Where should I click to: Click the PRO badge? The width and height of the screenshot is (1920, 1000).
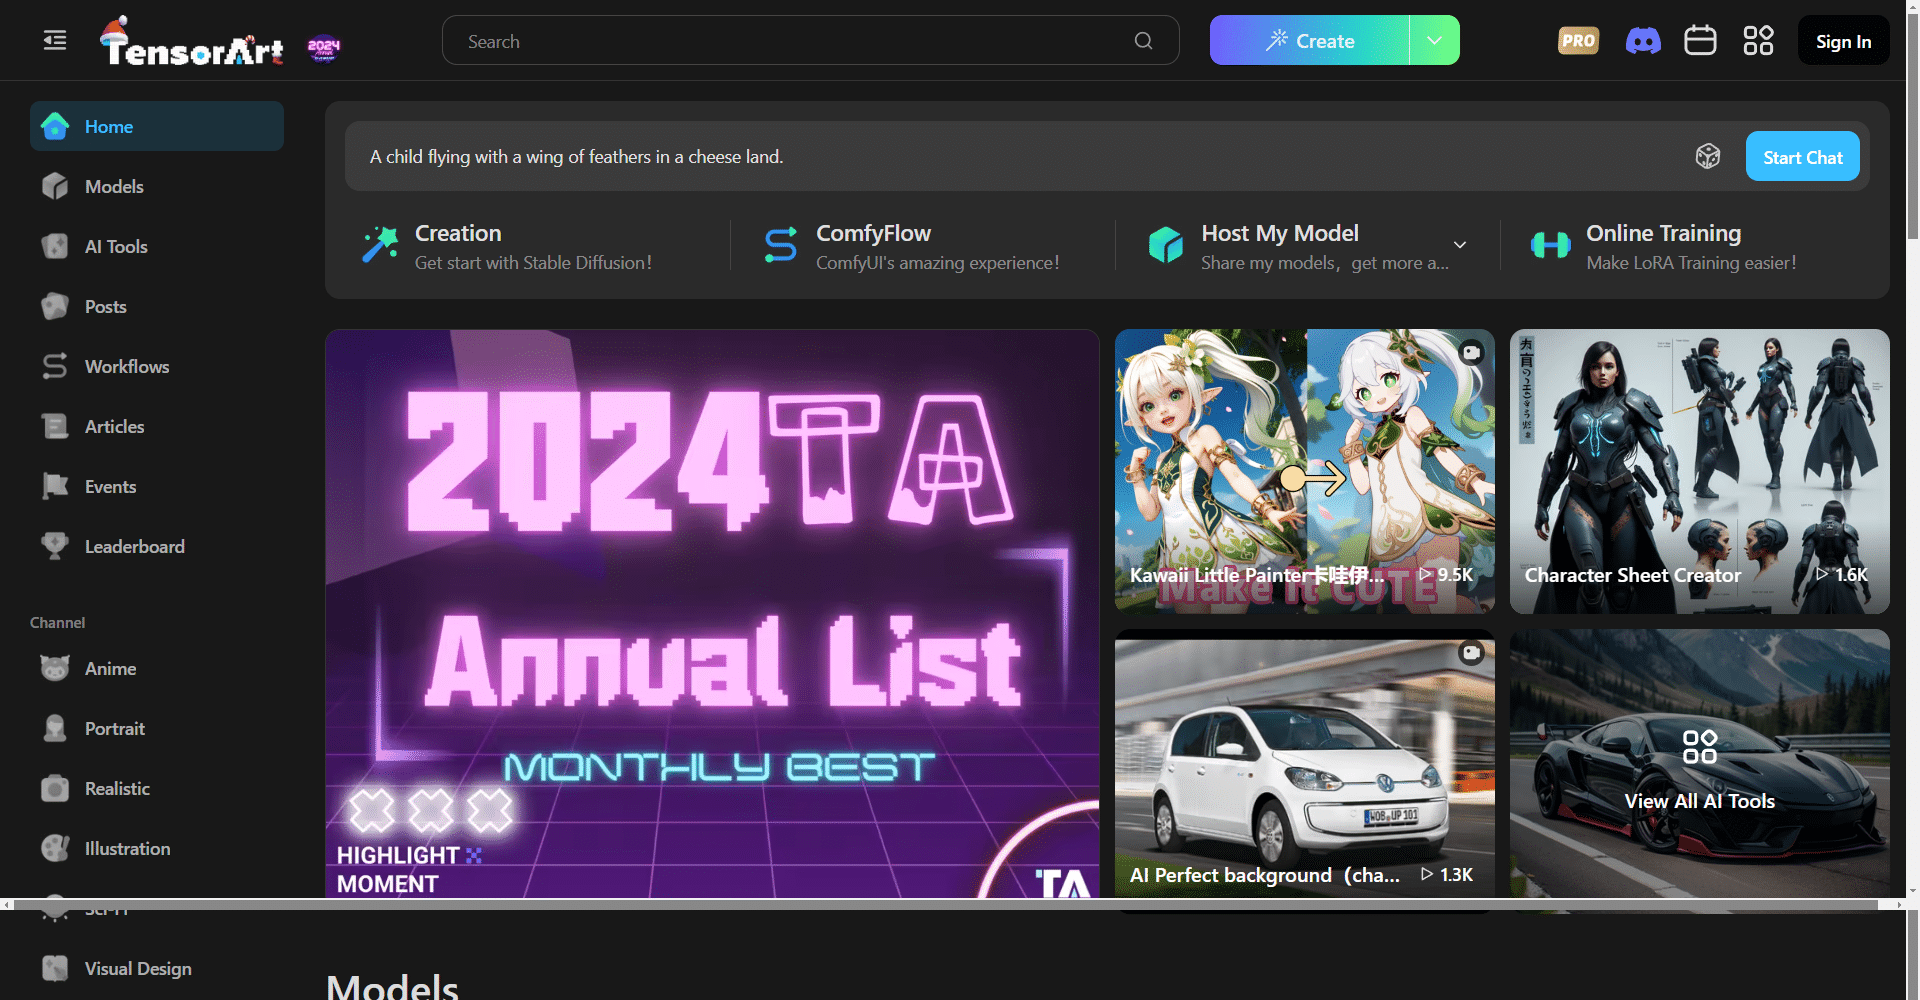1577,40
